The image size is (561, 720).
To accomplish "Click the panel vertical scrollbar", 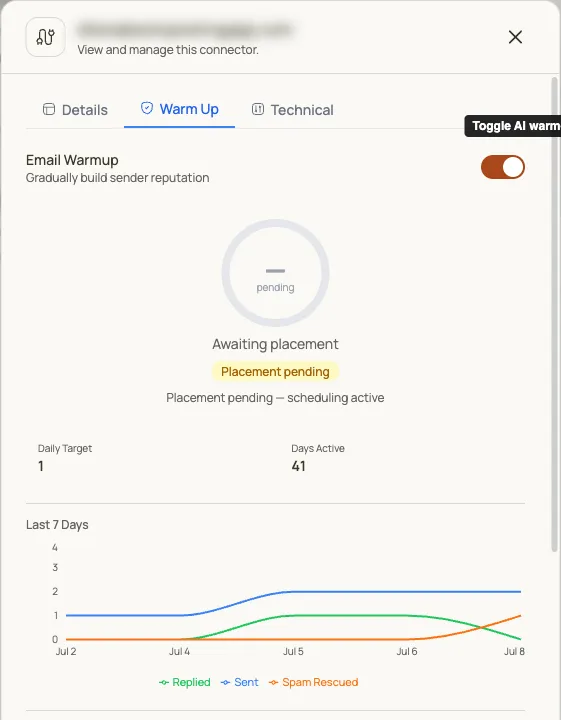I will click(x=555, y=315).
